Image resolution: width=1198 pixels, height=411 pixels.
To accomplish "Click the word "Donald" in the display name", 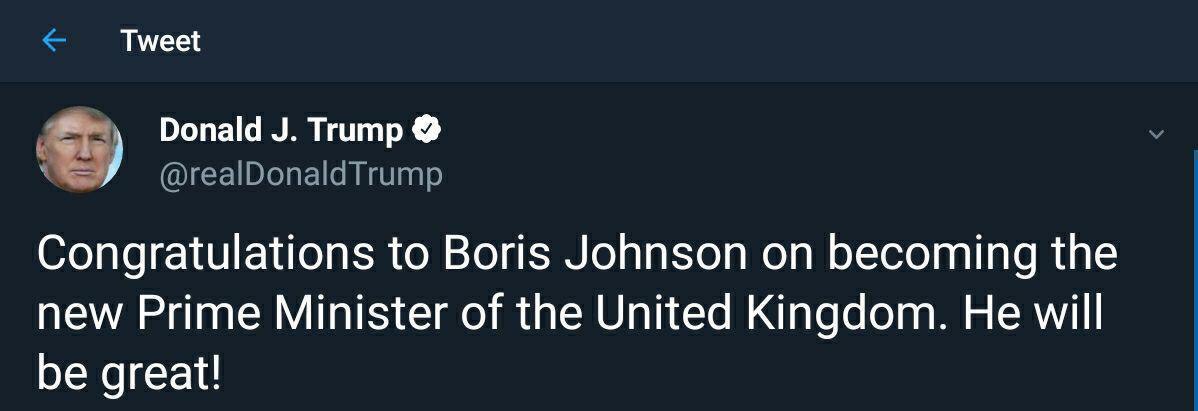I will [209, 130].
